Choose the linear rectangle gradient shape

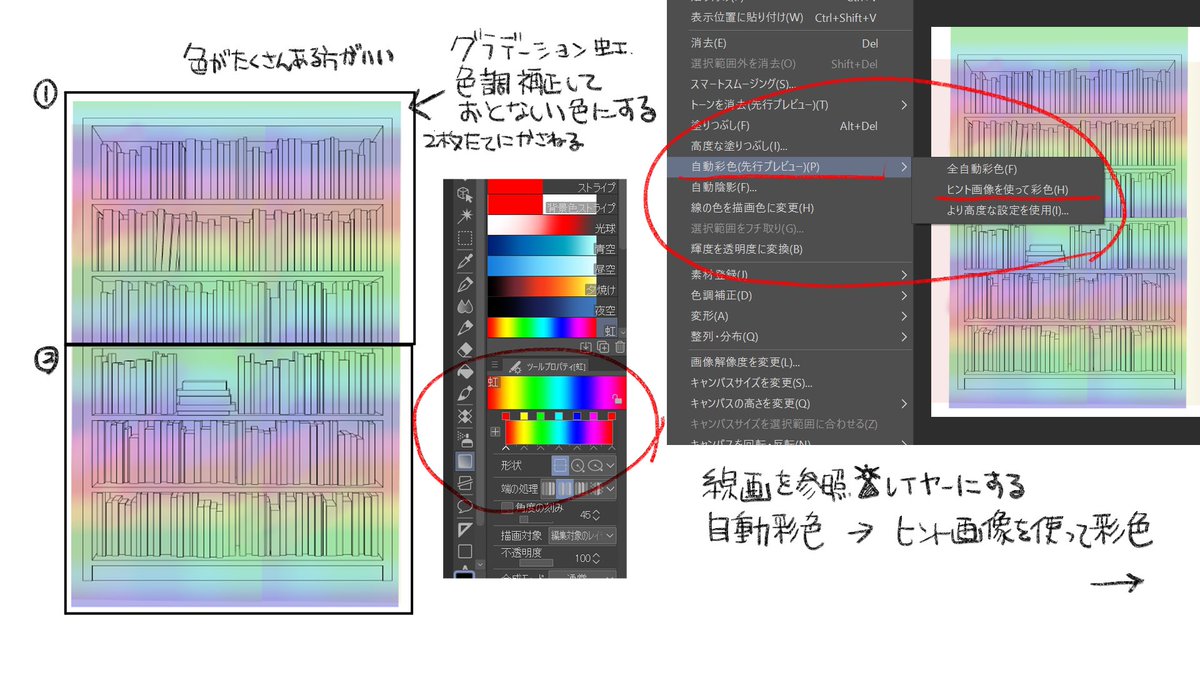tap(560, 465)
